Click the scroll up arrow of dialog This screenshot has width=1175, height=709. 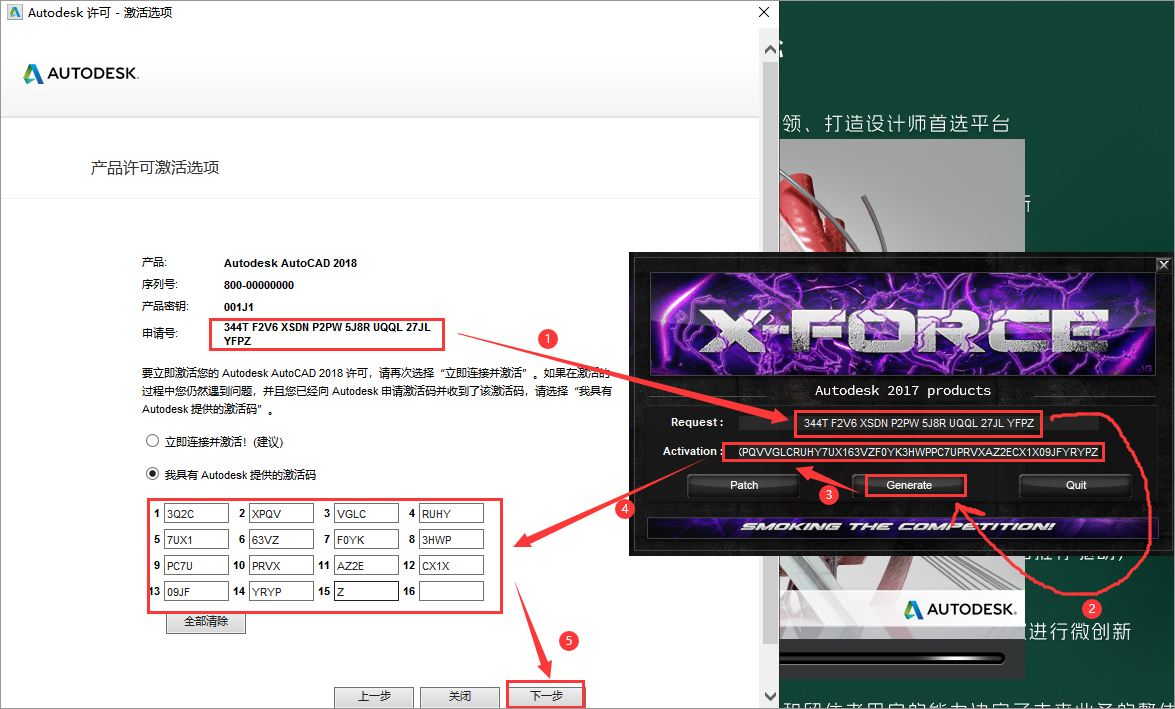(770, 49)
